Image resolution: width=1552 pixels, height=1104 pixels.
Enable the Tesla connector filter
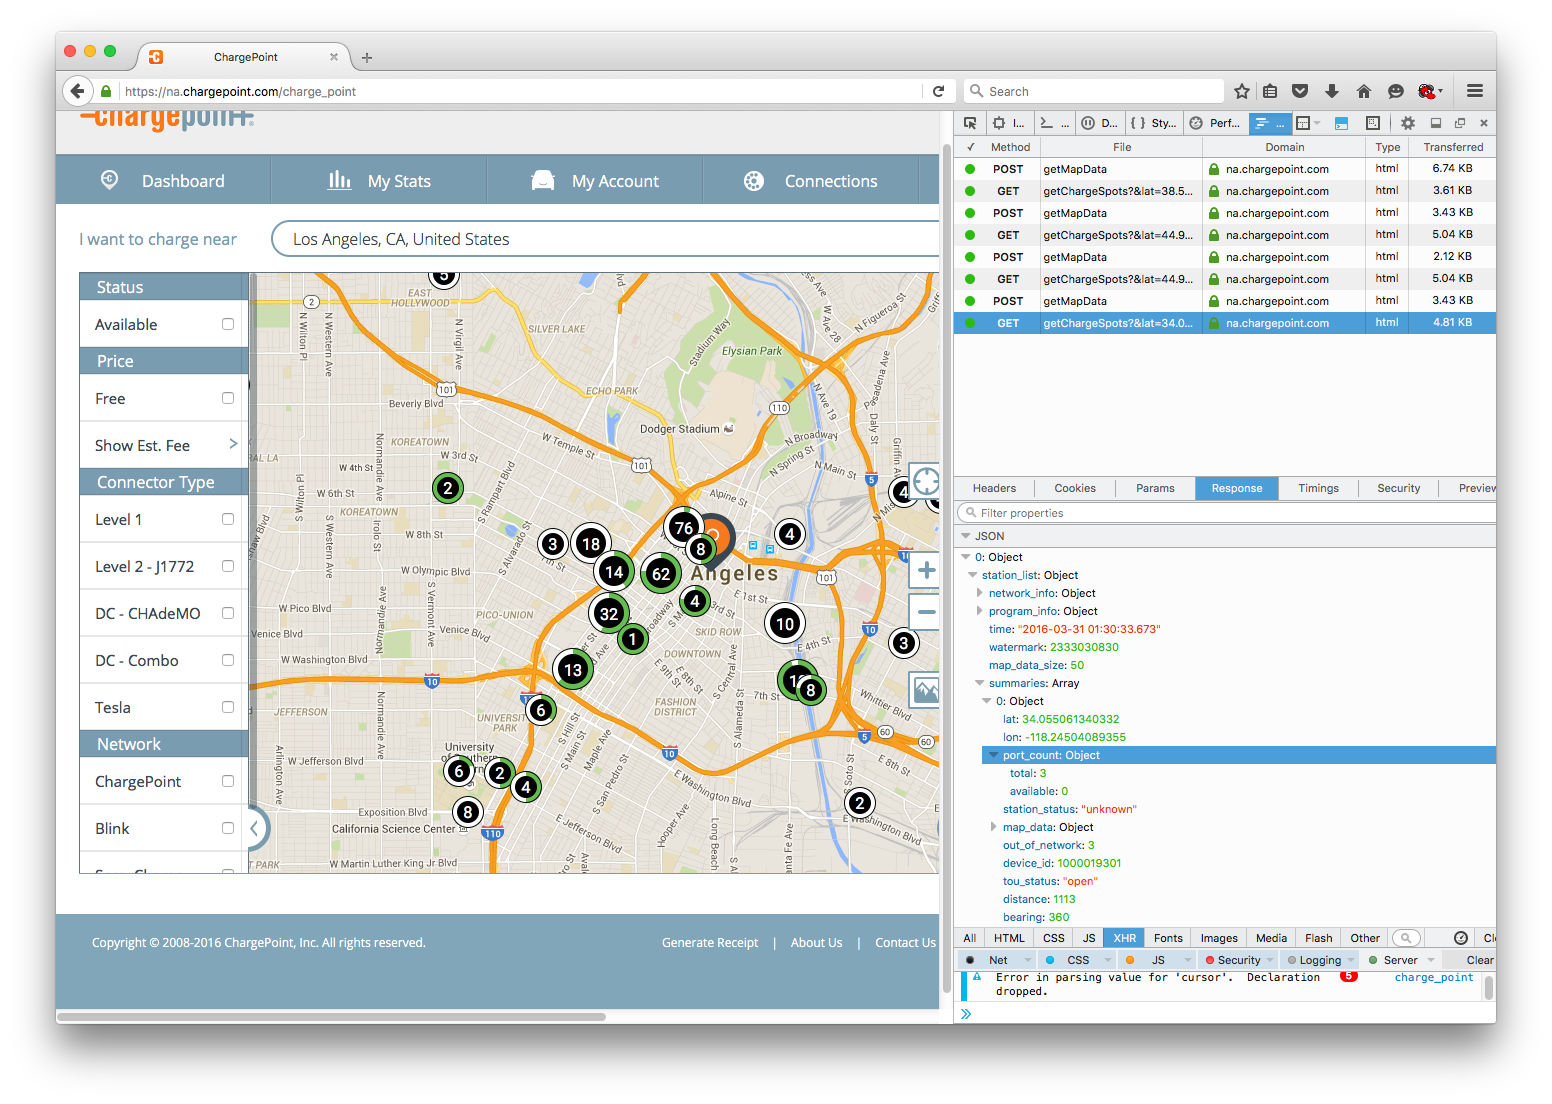coord(228,707)
